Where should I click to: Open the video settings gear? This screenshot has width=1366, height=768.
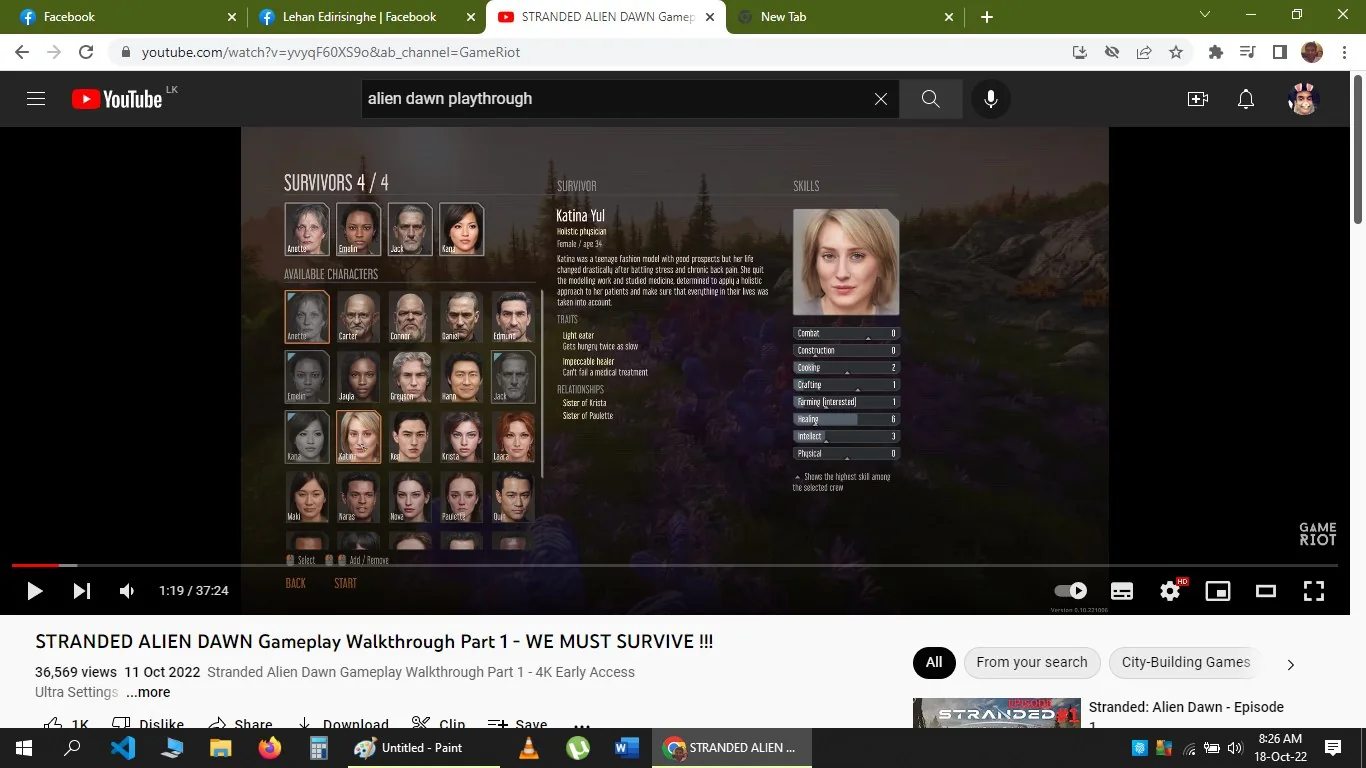[x=1170, y=591]
